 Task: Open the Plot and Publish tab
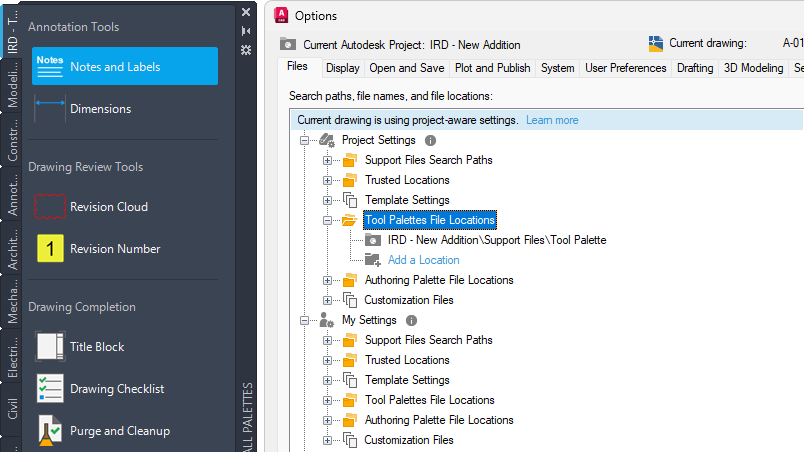tap(492, 68)
